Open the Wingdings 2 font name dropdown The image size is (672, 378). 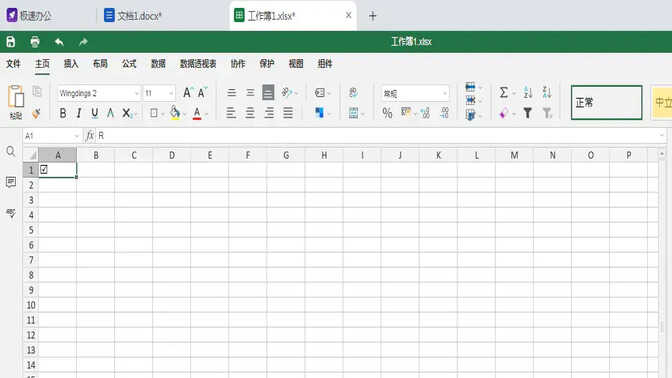137,93
